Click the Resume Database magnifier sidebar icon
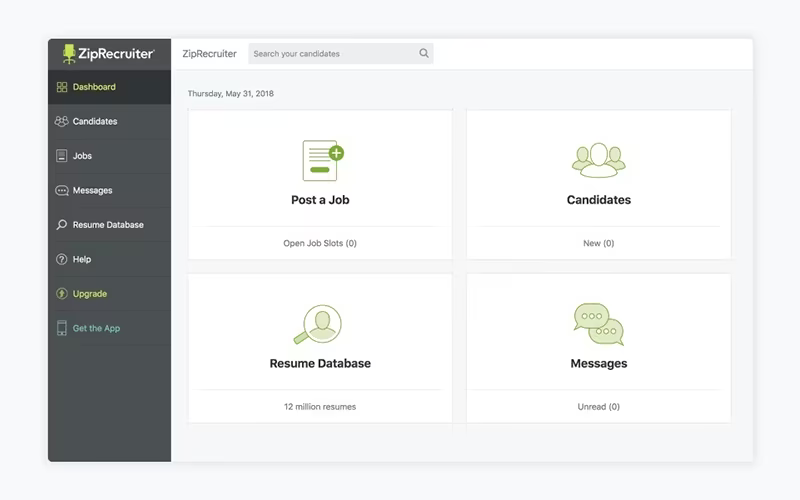The width and height of the screenshot is (800, 500). point(62,224)
